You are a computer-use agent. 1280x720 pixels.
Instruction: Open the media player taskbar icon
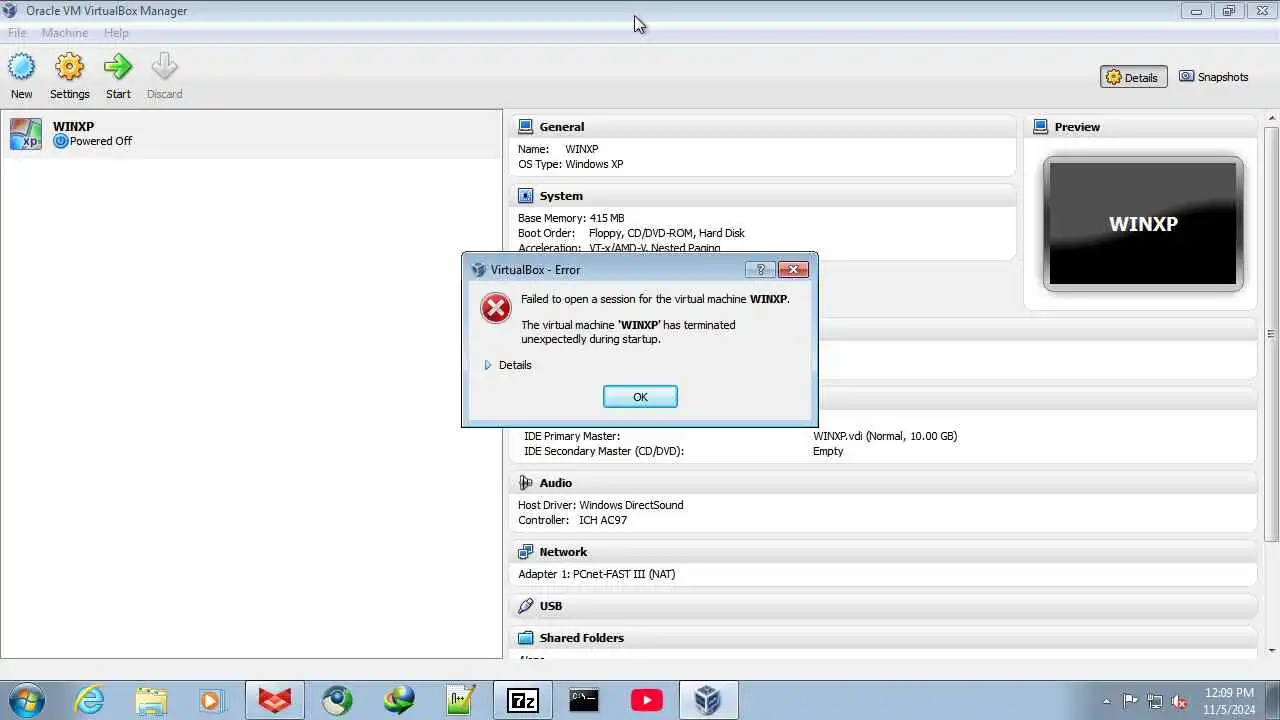212,700
